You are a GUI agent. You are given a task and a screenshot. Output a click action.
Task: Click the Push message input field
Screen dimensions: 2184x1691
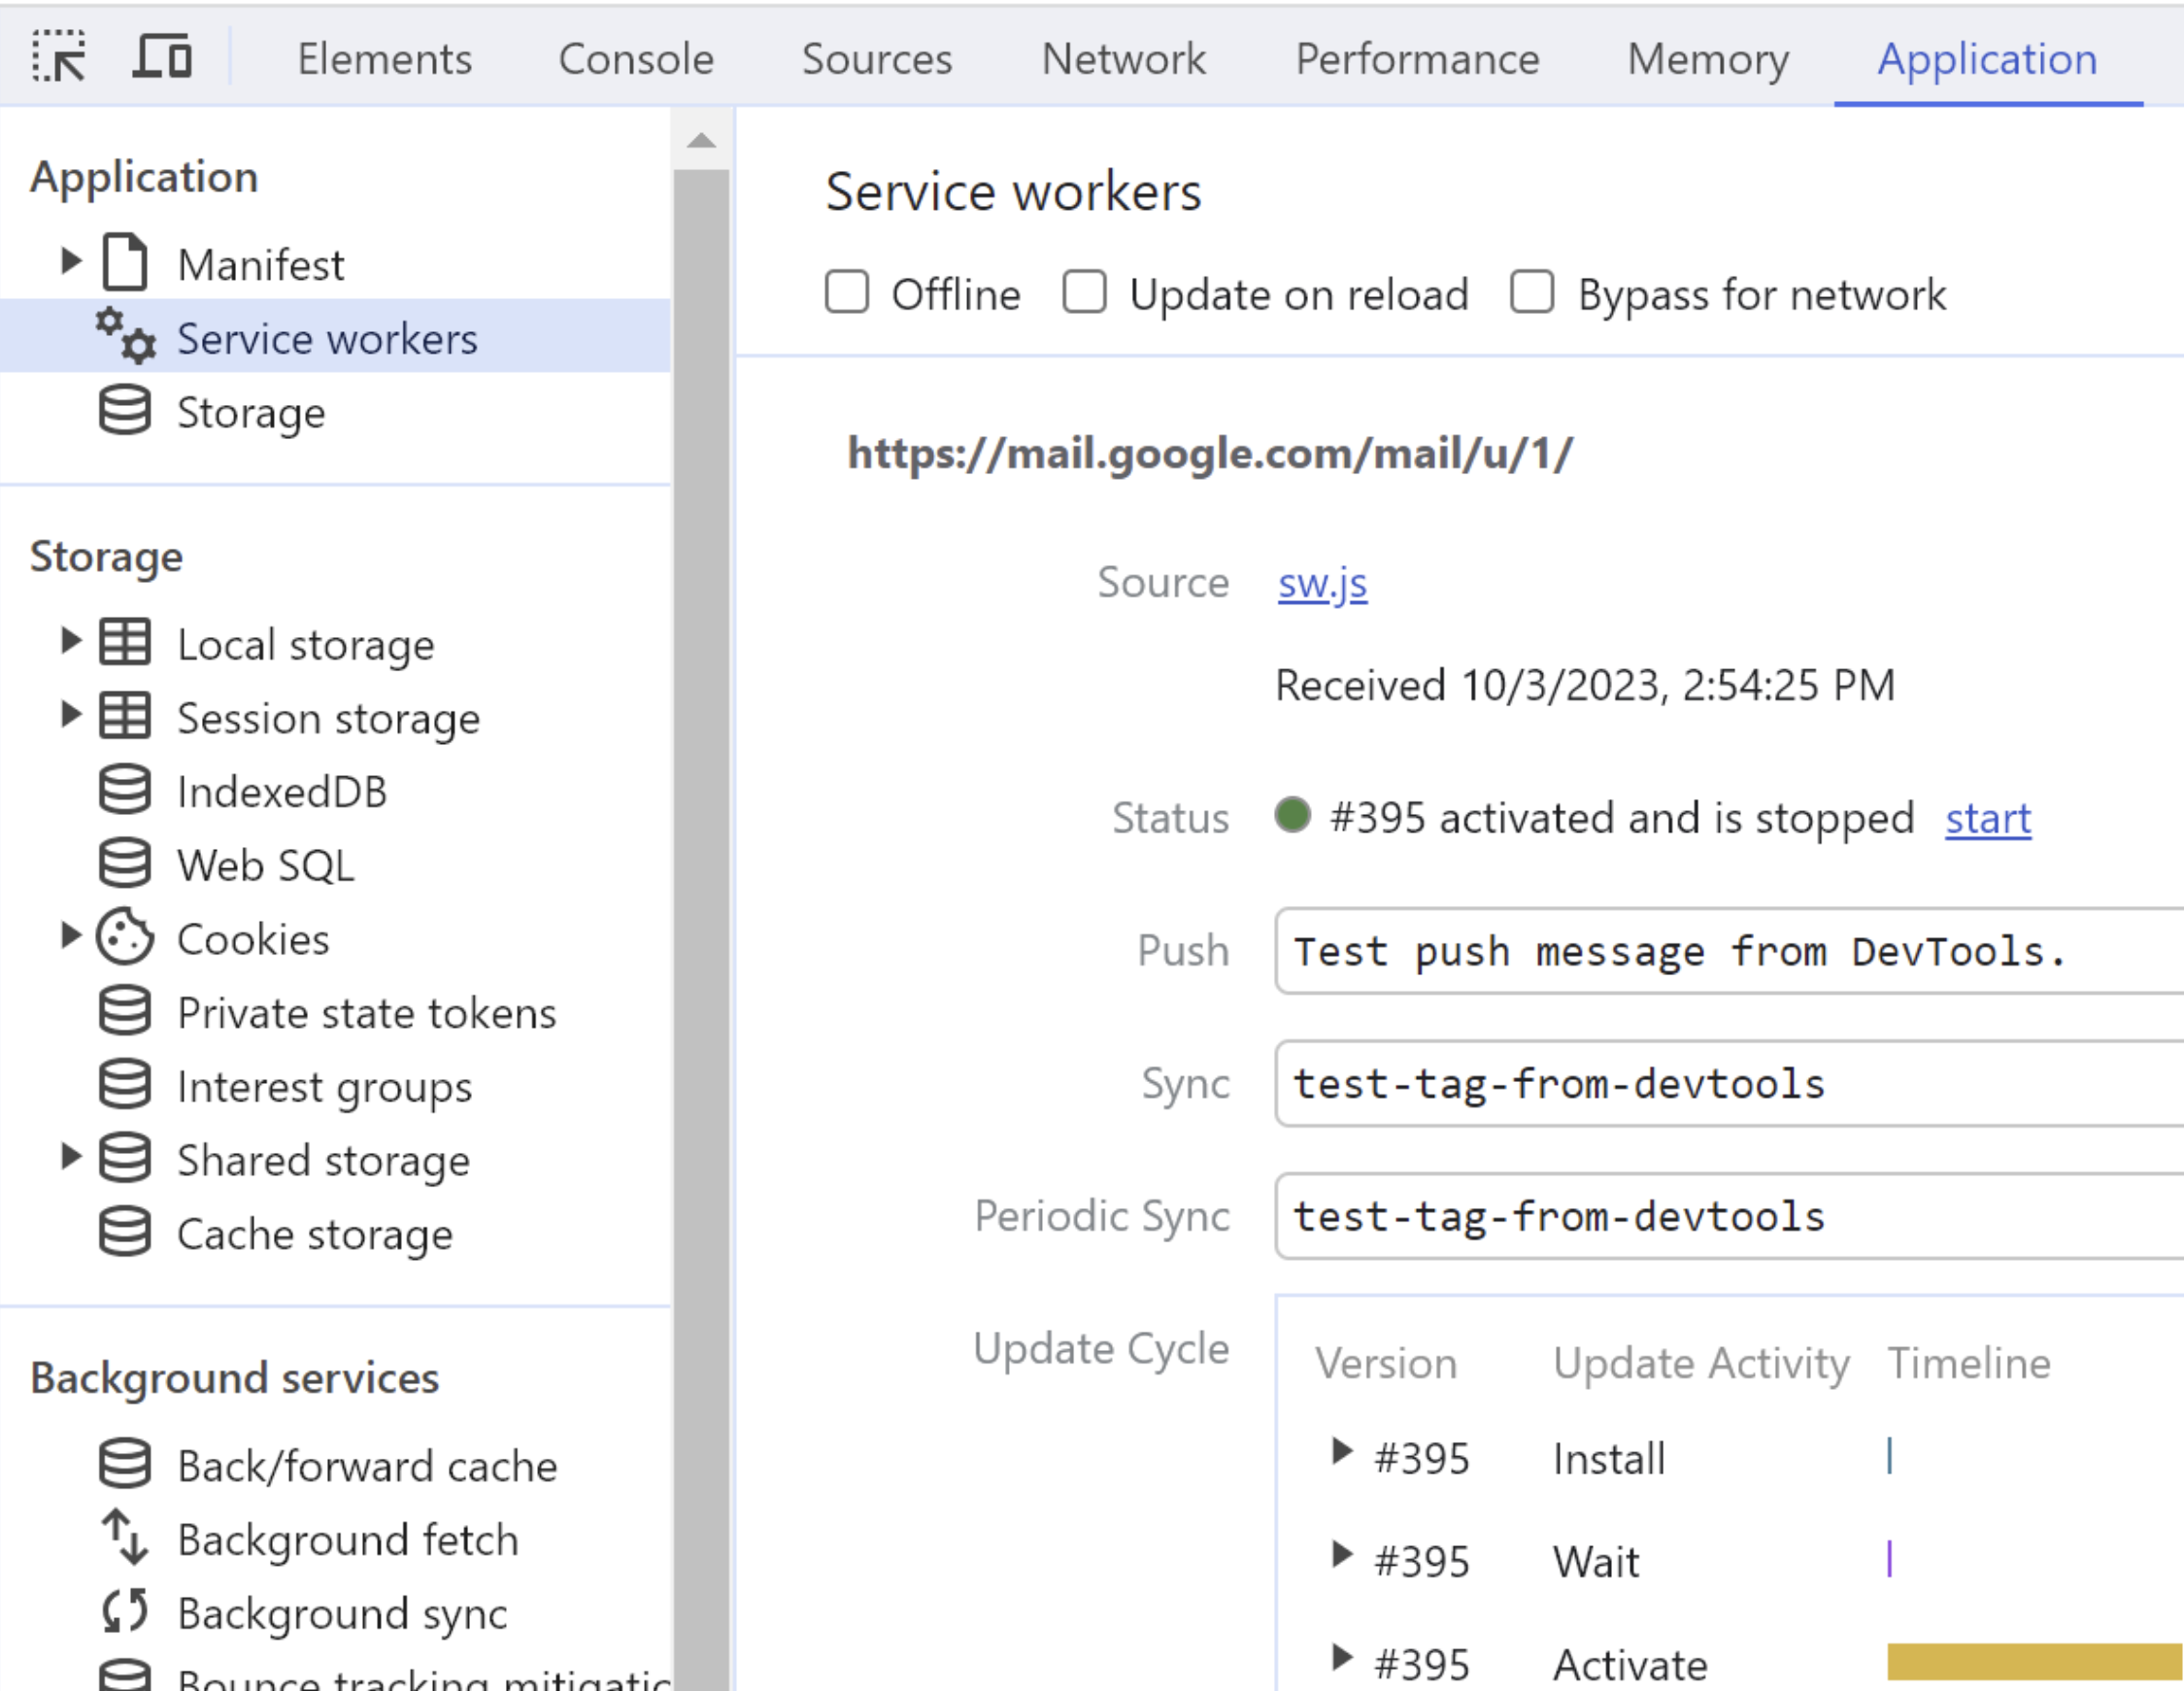point(1728,951)
